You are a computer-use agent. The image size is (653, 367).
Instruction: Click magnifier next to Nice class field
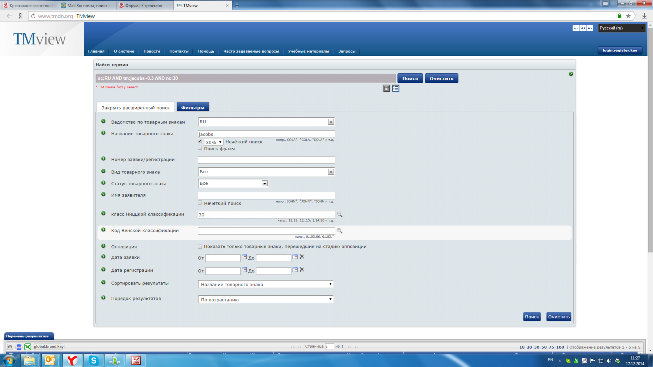click(x=339, y=215)
